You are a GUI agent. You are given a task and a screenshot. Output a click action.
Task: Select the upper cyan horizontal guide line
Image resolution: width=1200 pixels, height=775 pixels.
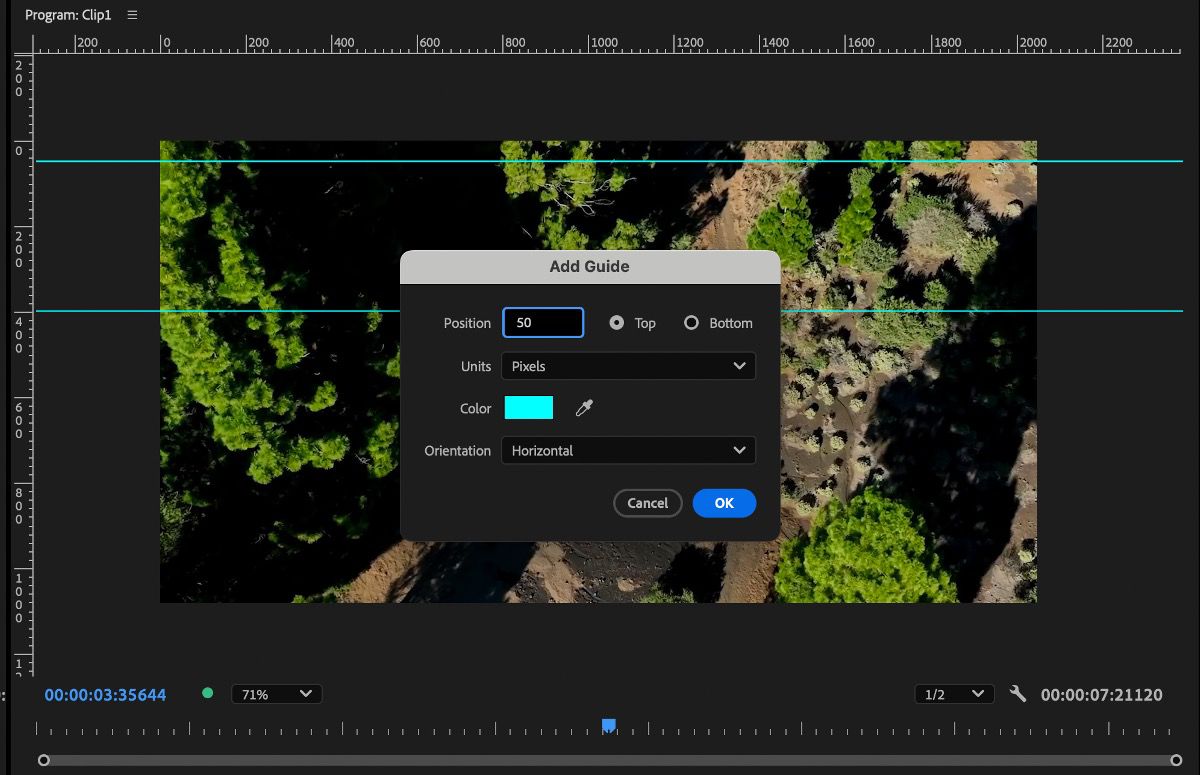pos(100,161)
